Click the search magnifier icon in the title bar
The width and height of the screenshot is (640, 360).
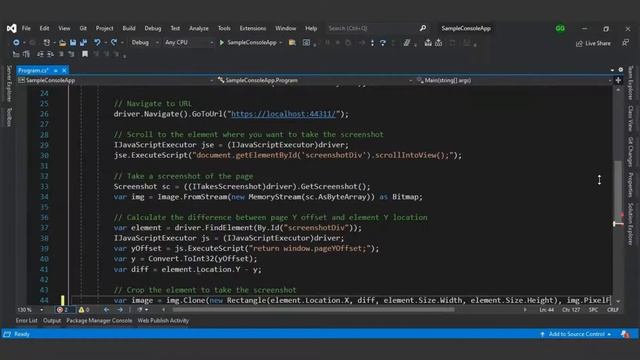click(423, 28)
